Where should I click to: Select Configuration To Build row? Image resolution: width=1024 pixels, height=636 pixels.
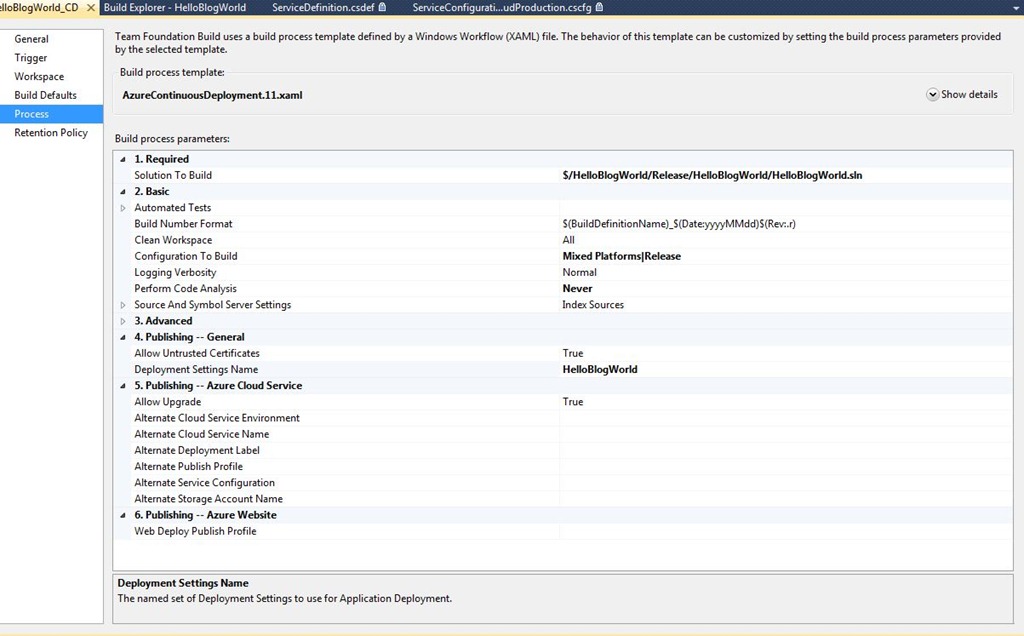[185, 256]
